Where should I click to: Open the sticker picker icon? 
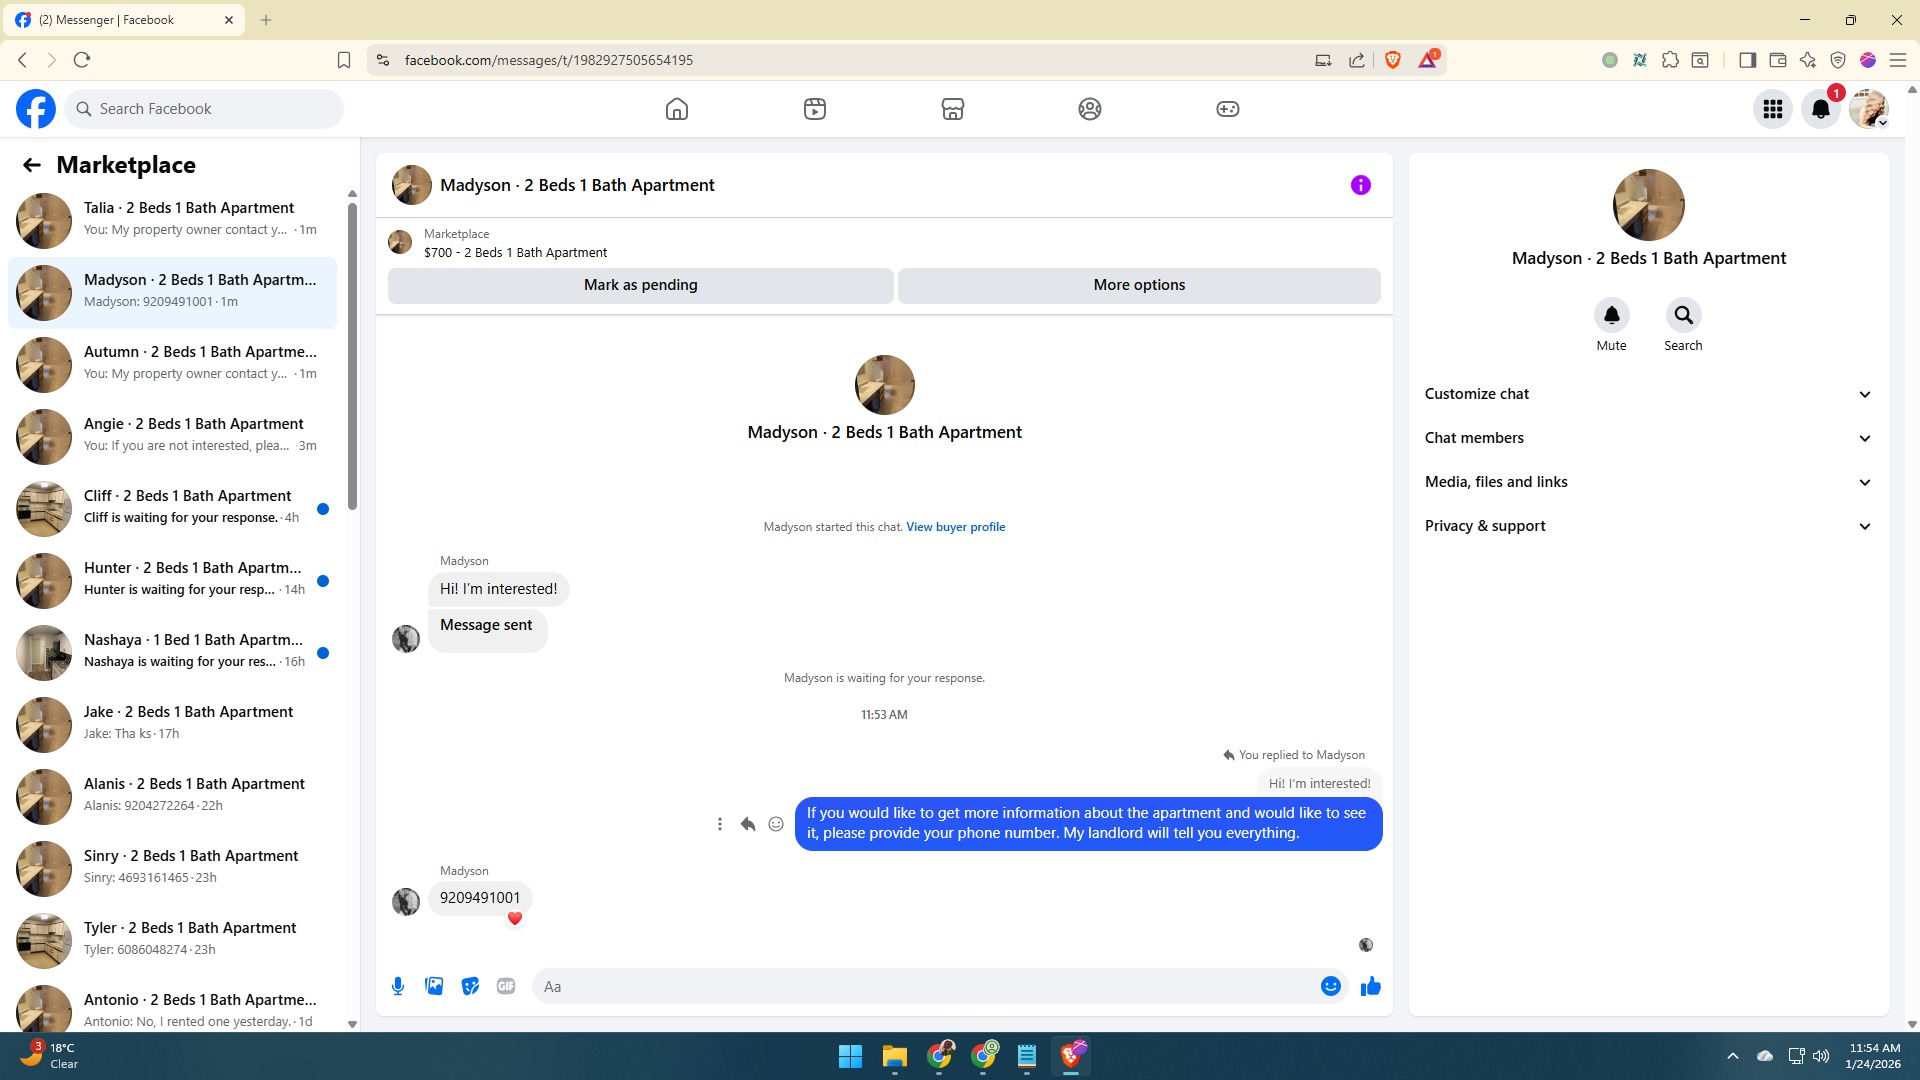point(470,986)
